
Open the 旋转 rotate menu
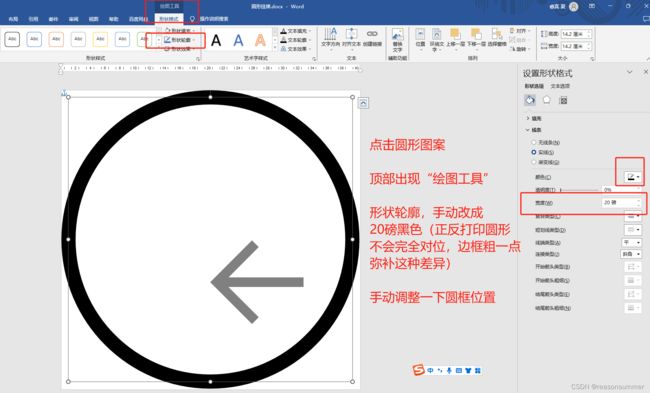[519, 49]
